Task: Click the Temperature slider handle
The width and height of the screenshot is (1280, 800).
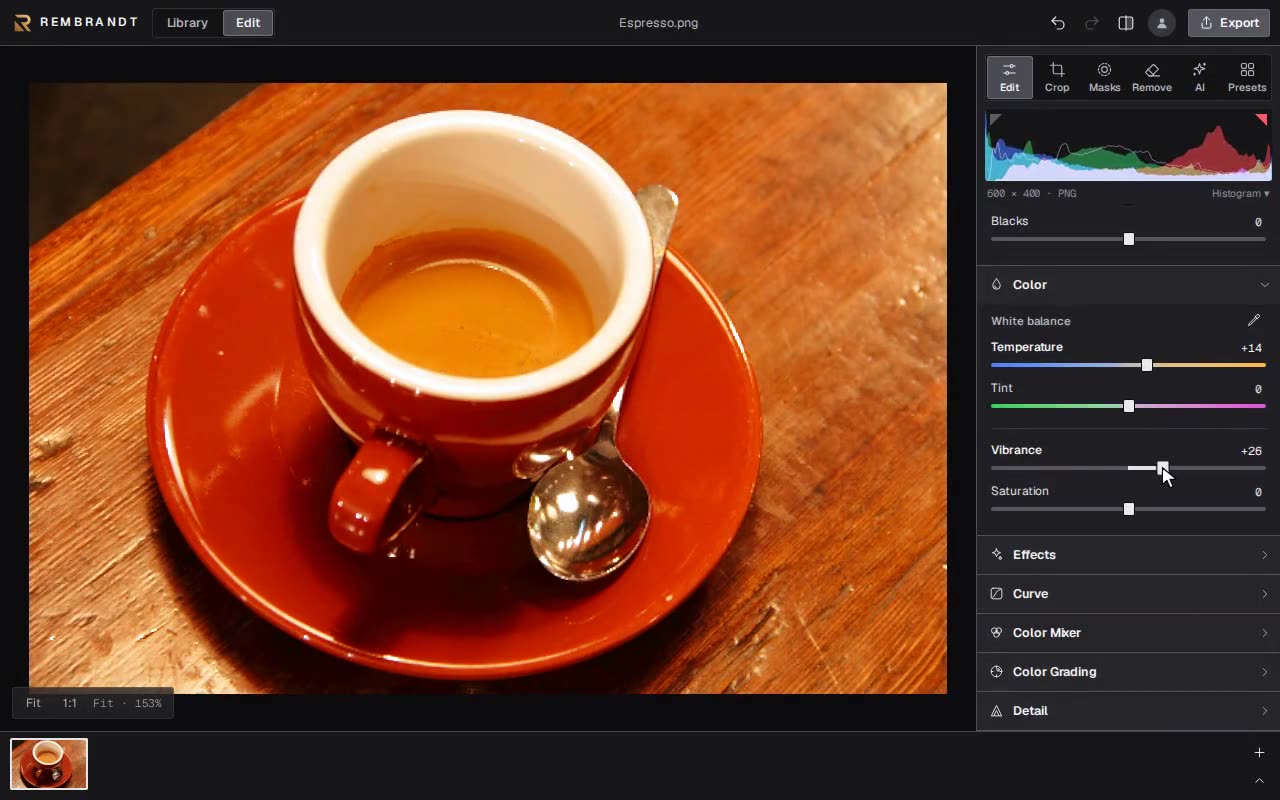Action: click(x=1147, y=365)
